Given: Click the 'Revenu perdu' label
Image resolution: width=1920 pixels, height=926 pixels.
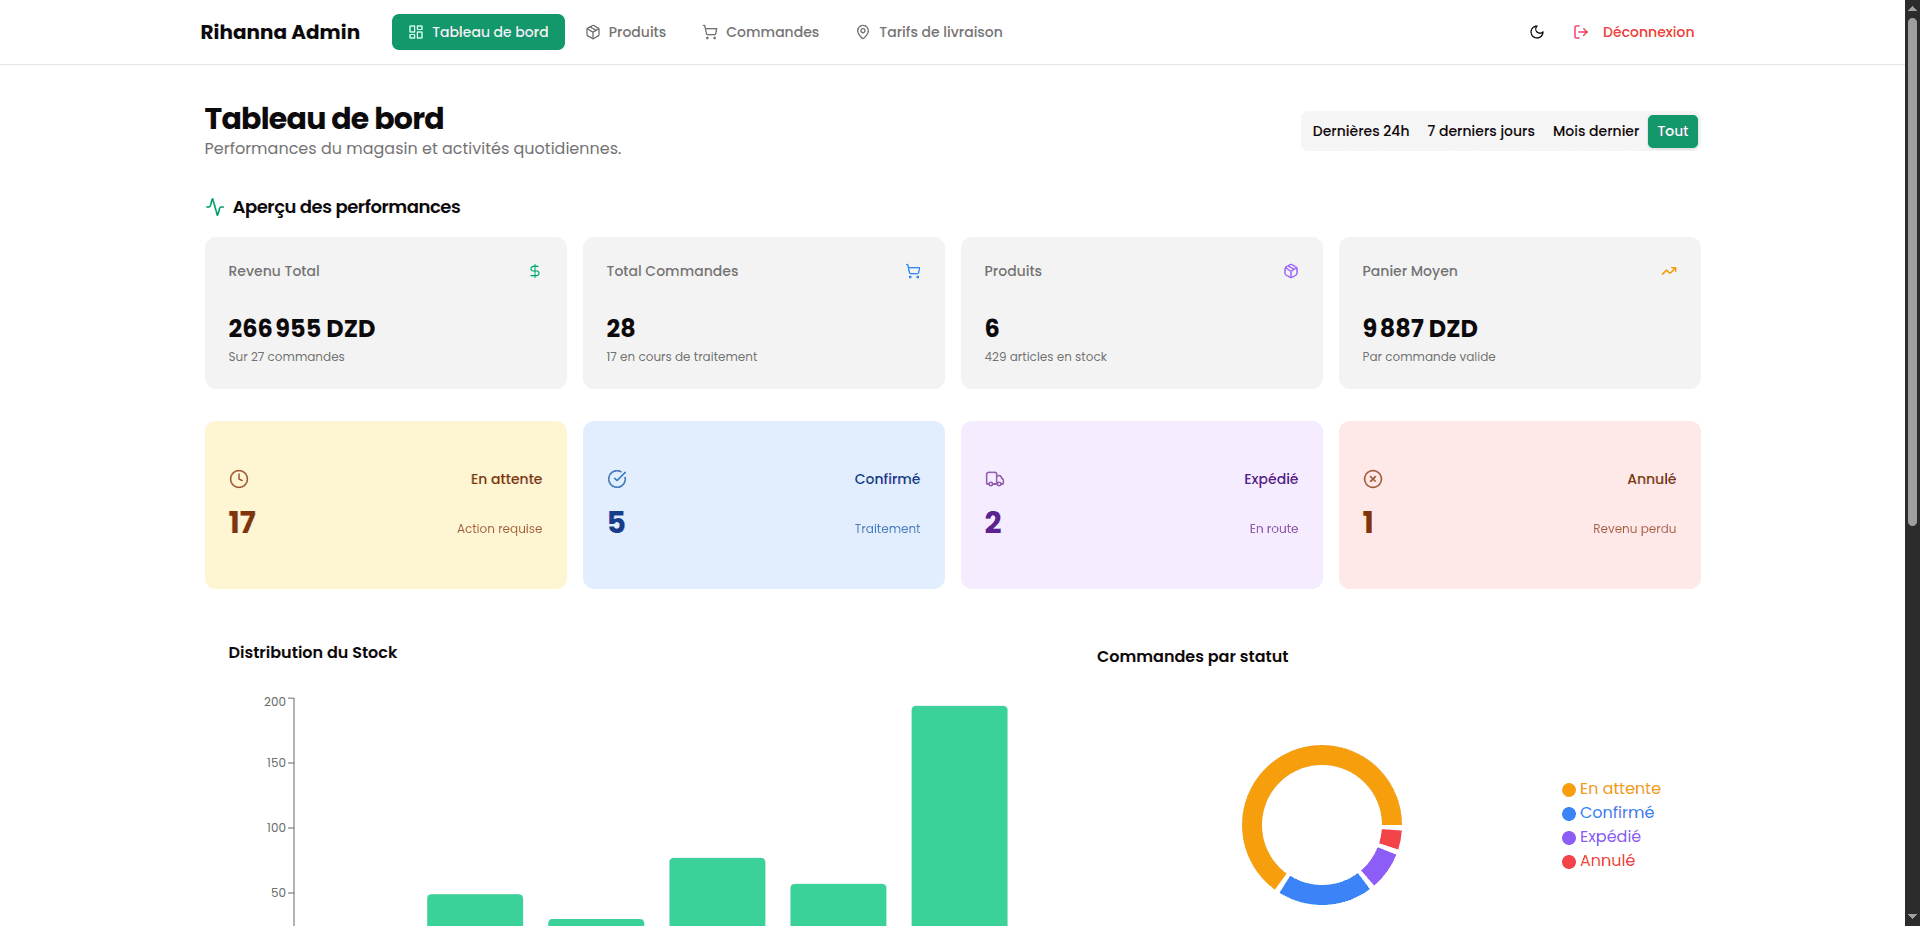Looking at the screenshot, I should click(x=1635, y=529).
